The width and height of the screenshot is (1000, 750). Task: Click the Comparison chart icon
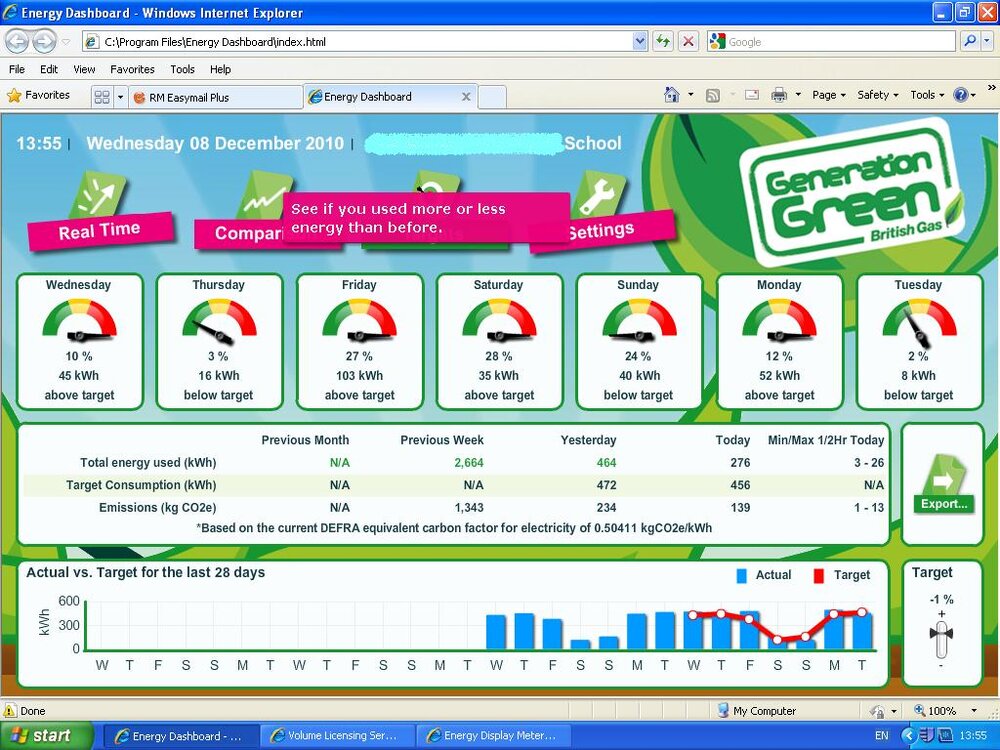click(265, 195)
